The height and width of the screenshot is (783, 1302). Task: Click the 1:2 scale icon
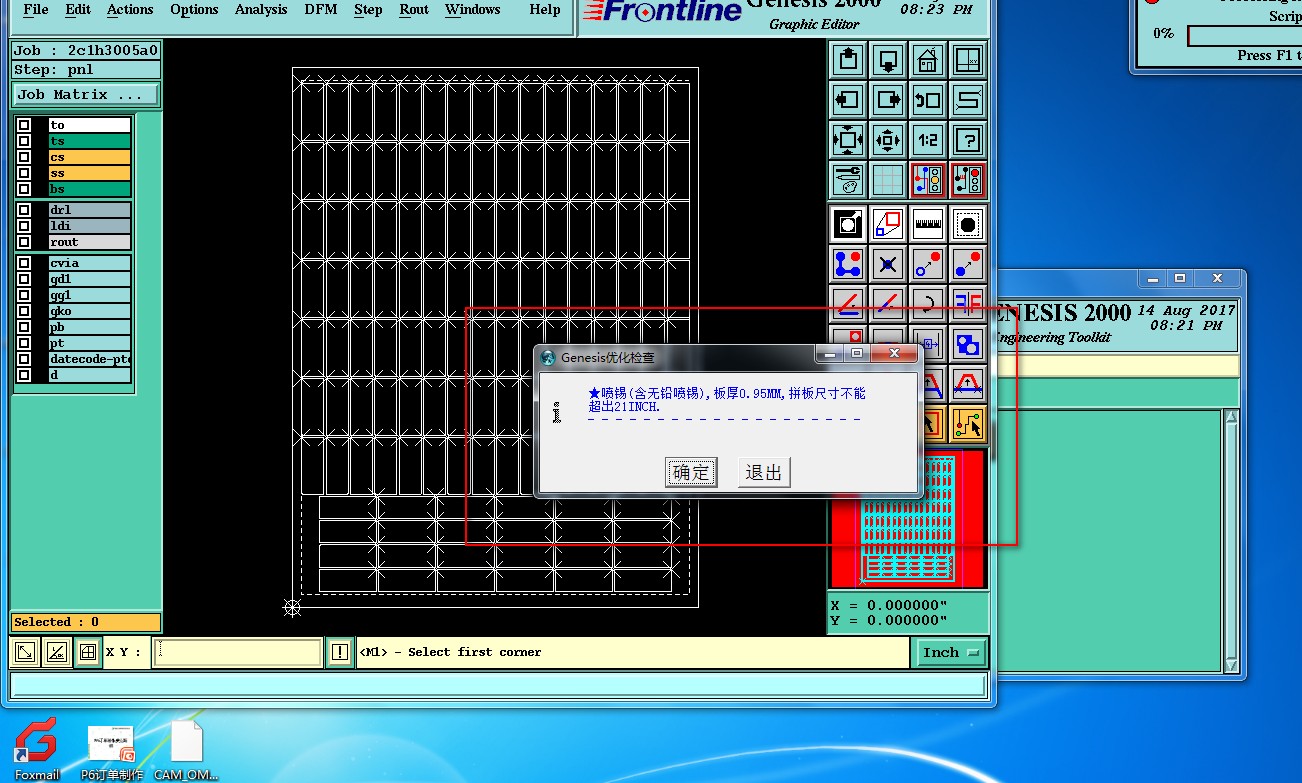click(928, 140)
